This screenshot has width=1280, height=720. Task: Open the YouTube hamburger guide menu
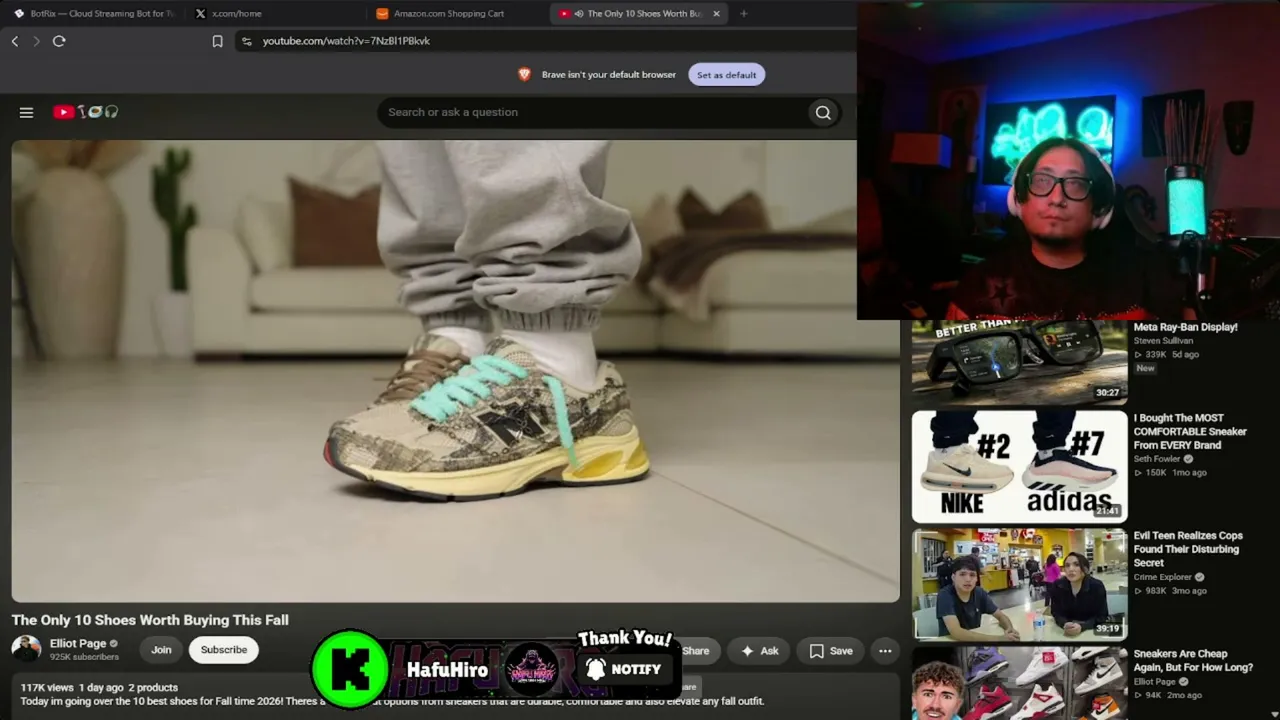click(27, 112)
